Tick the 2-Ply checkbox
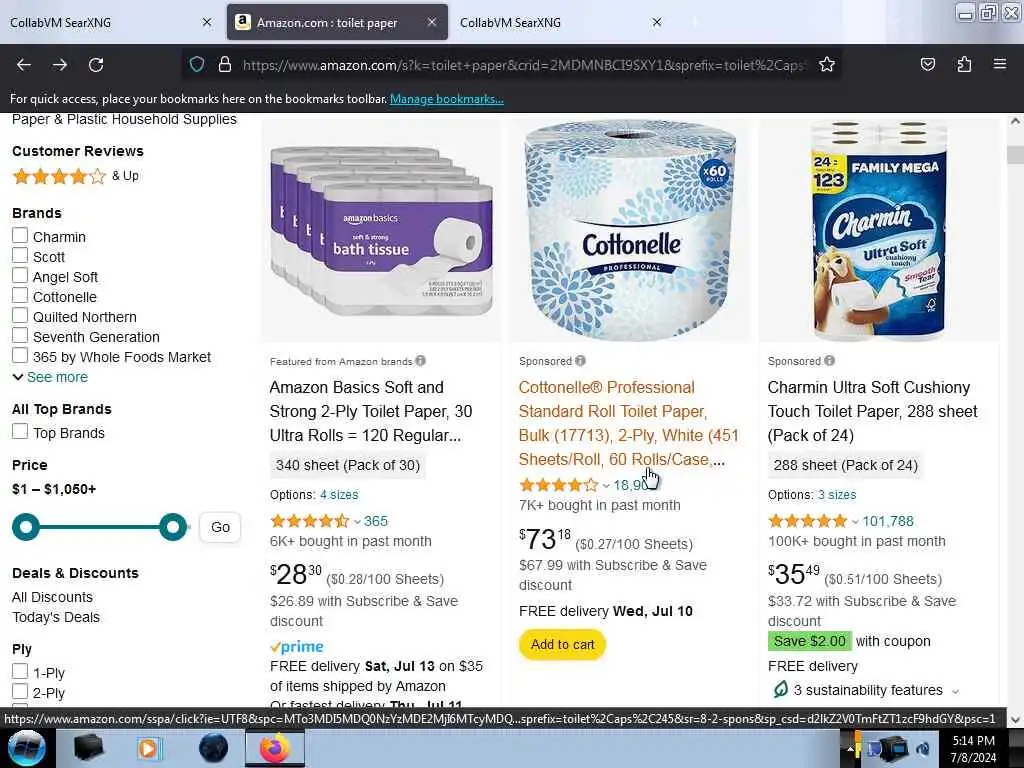 tap(20, 692)
